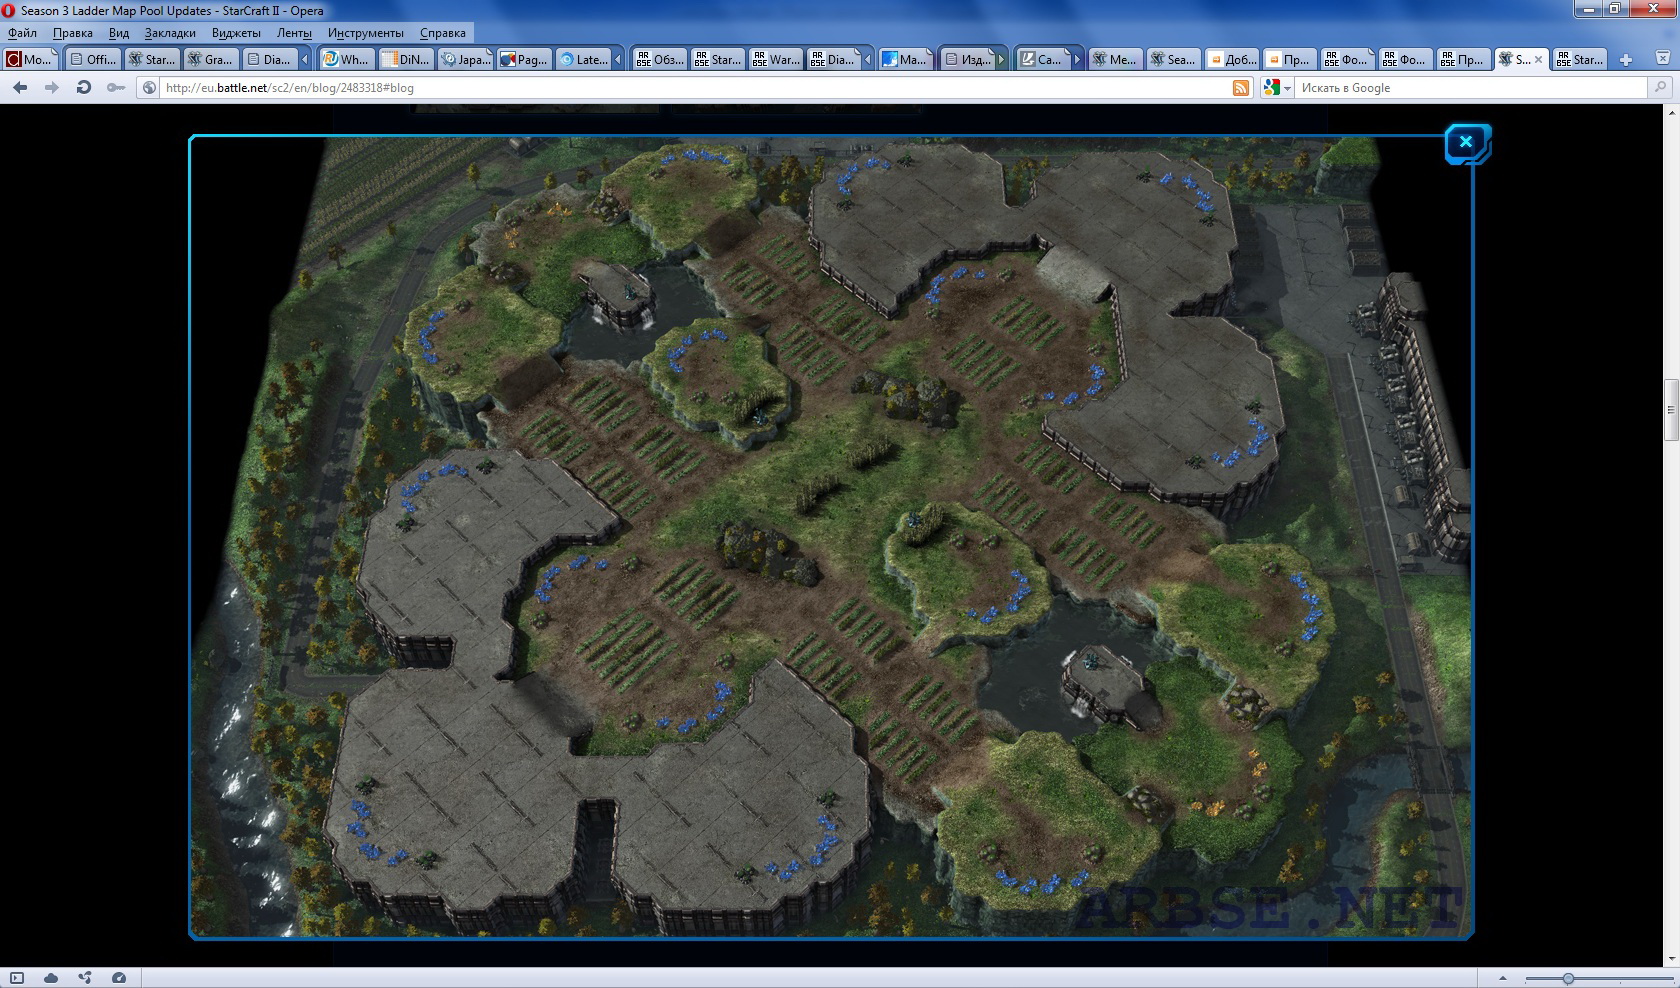Switch to the 'Изд...' tab
The height and width of the screenshot is (988, 1680).
pyautogui.click(x=967, y=60)
